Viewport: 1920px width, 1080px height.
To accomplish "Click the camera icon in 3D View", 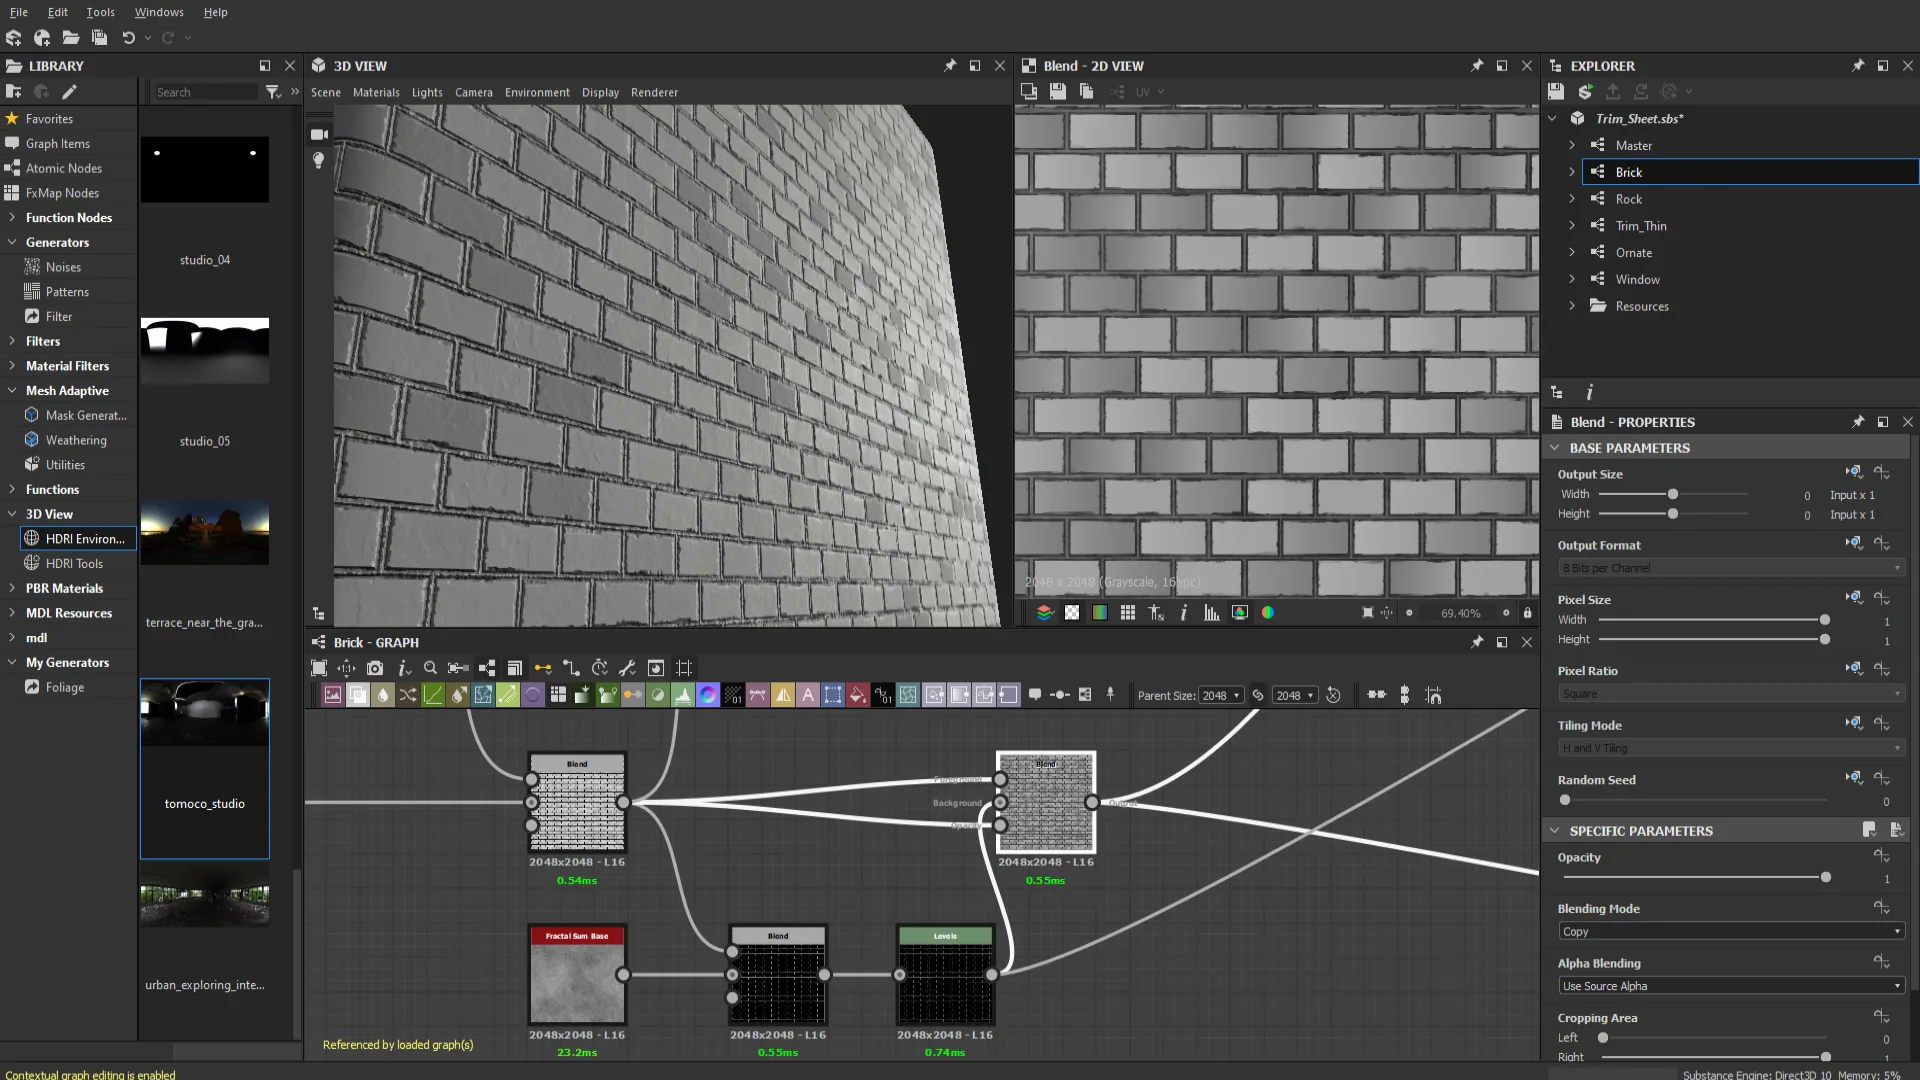I will (x=319, y=134).
